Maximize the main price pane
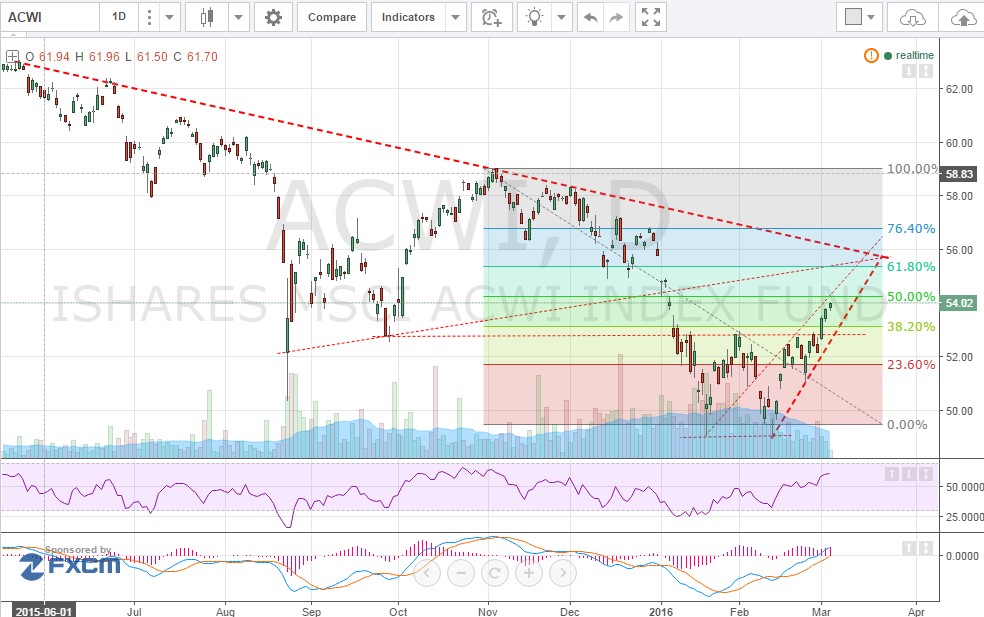 click(926, 72)
